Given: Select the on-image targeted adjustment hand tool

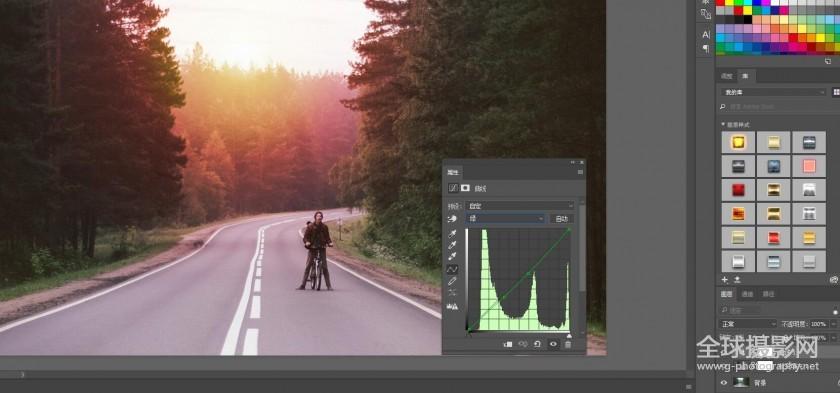Looking at the screenshot, I should point(452,218).
